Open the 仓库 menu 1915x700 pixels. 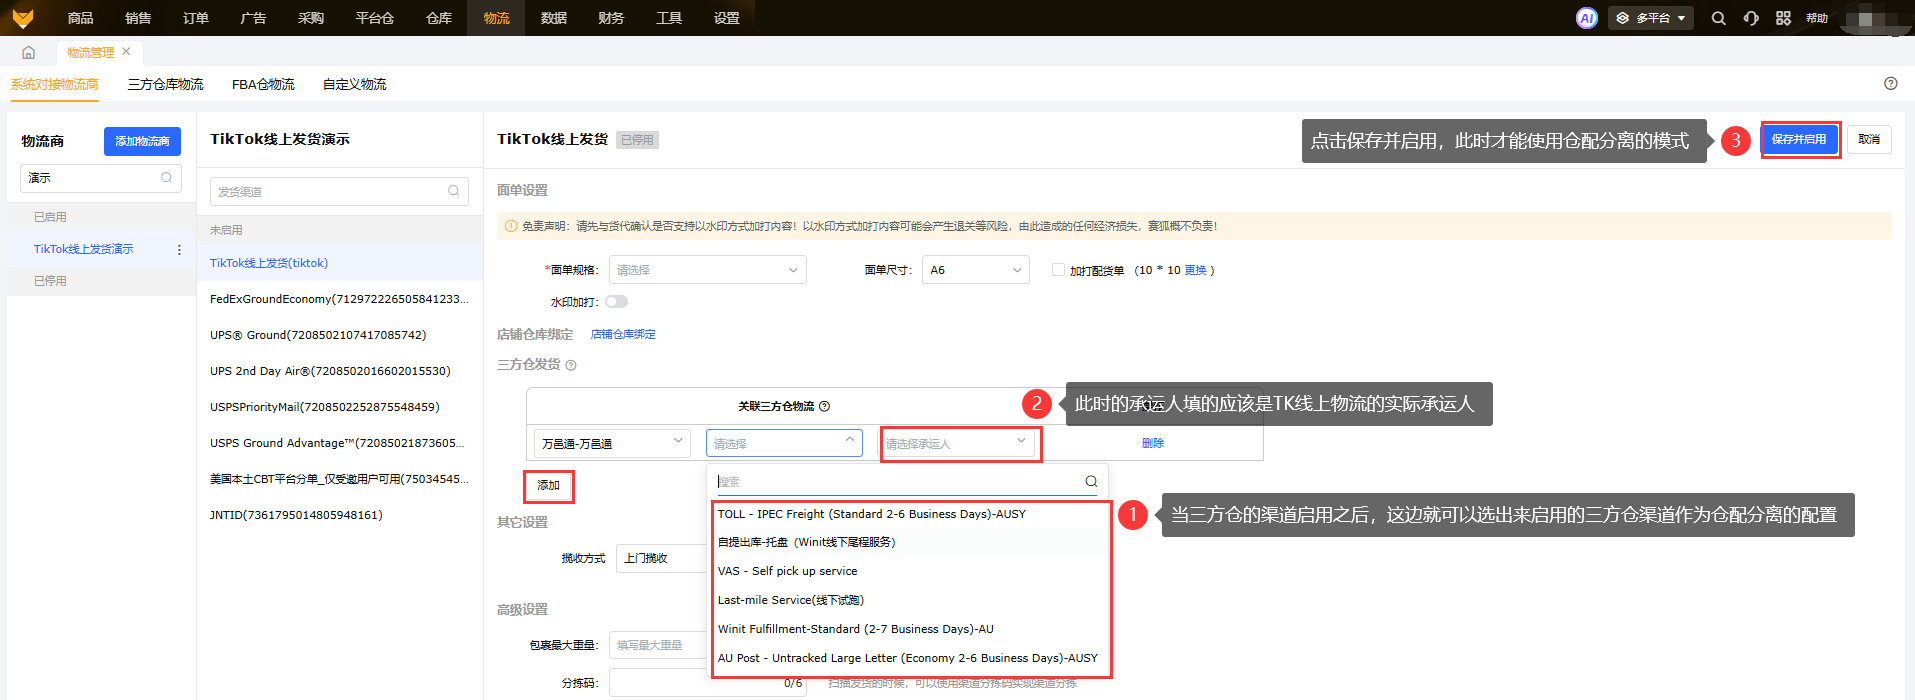pyautogui.click(x=439, y=18)
